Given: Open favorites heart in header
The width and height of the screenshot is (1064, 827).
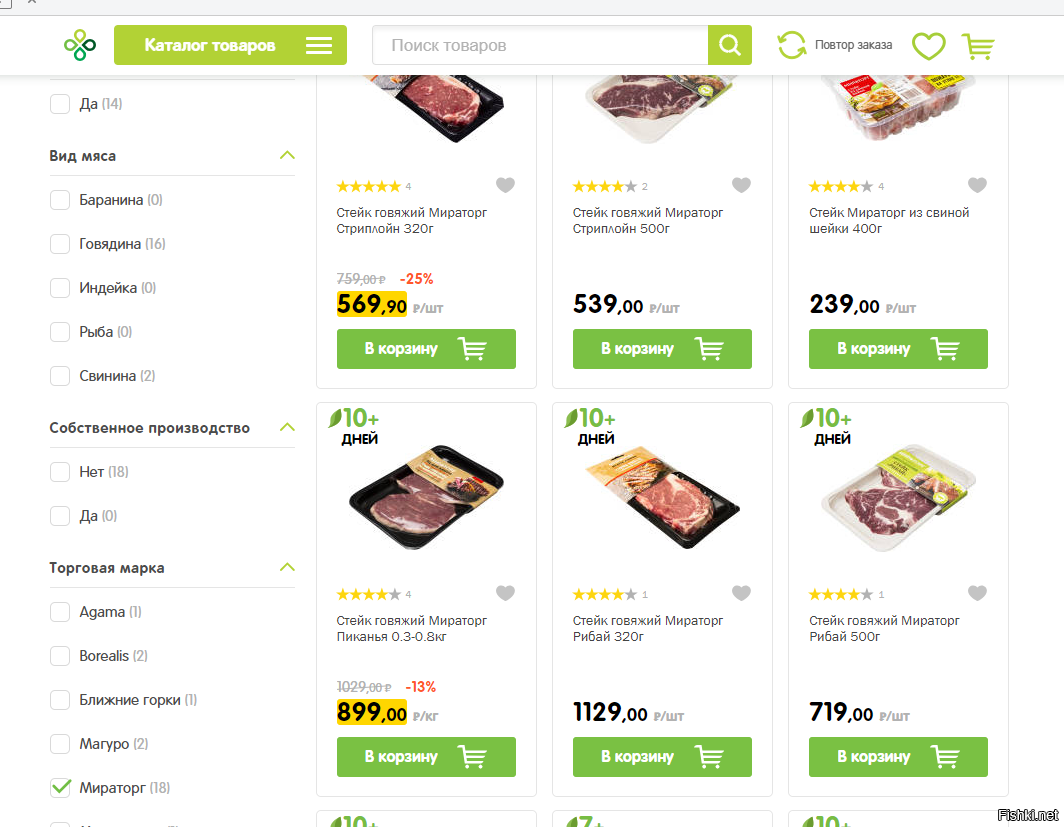Looking at the screenshot, I should coord(928,46).
